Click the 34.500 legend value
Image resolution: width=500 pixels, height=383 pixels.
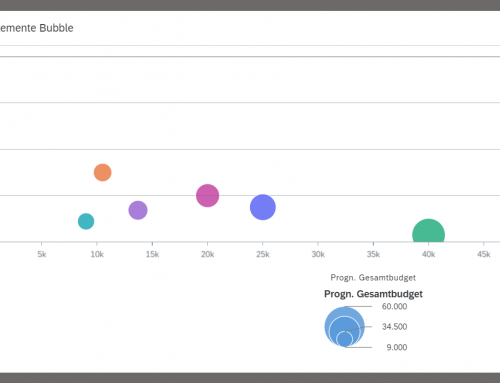tap(394, 327)
